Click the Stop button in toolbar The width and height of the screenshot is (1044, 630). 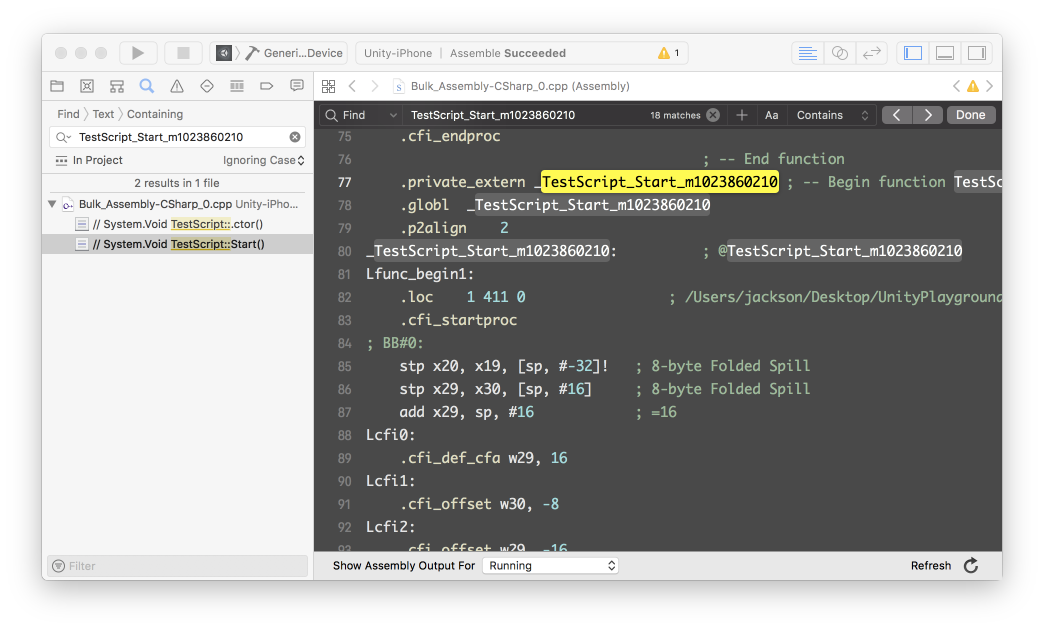click(183, 53)
